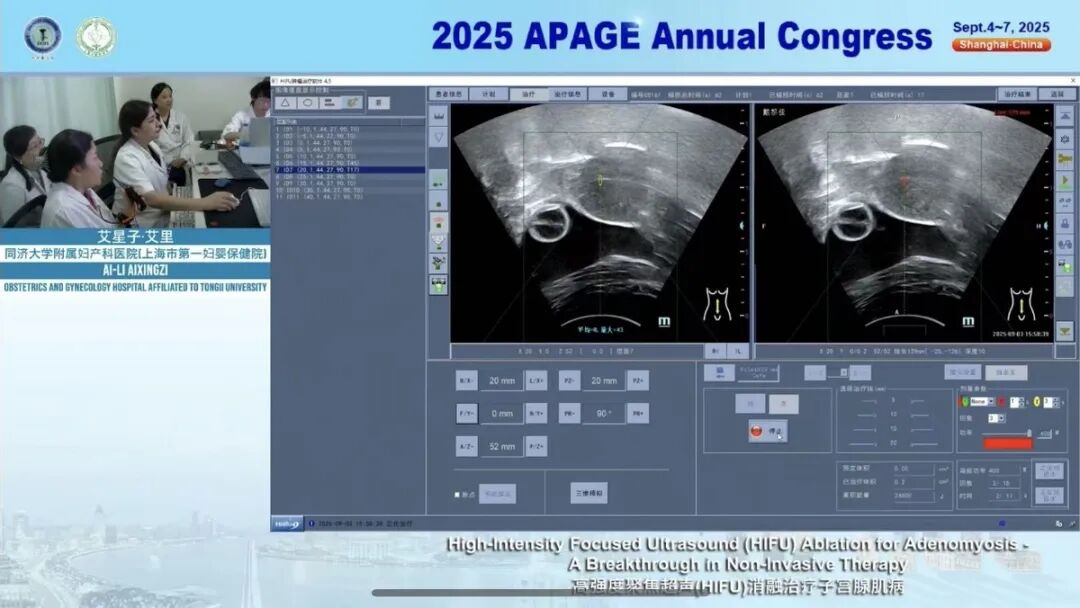Viewport: 1080px width, 608px height.
Task: Click the collapse-panel icon beside the right ultrasound image
Action: pyautogui.click(x=1062, y=117)
